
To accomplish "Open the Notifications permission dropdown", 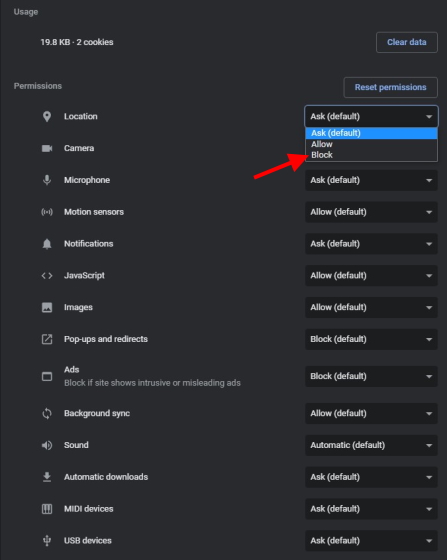I will coord(371,244).
